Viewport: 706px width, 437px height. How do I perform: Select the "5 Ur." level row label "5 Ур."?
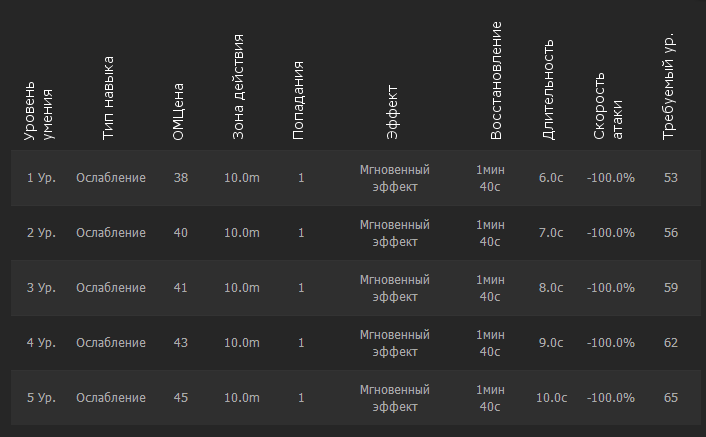coord(41,398)
